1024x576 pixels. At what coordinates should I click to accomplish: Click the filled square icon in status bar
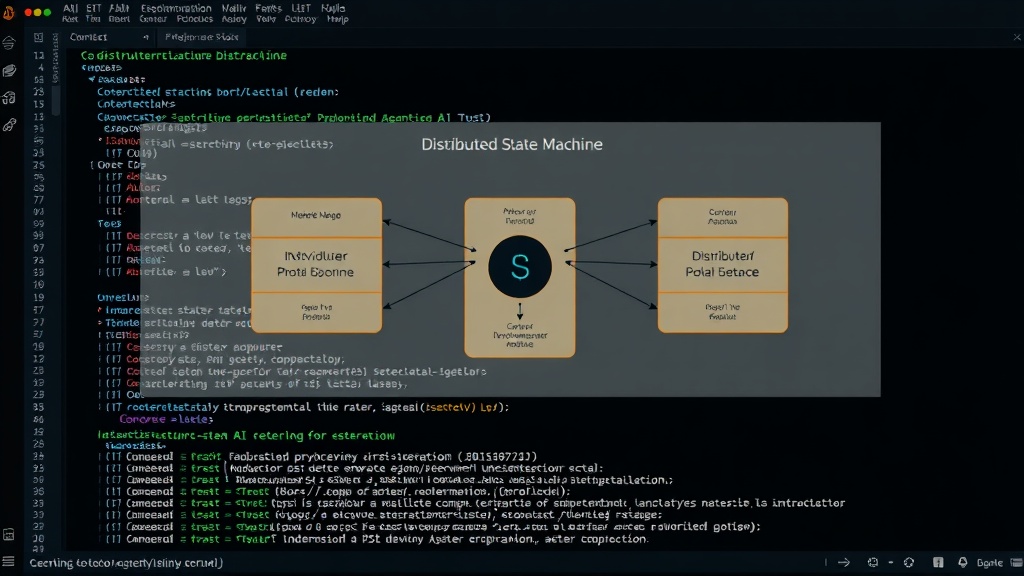938,562
